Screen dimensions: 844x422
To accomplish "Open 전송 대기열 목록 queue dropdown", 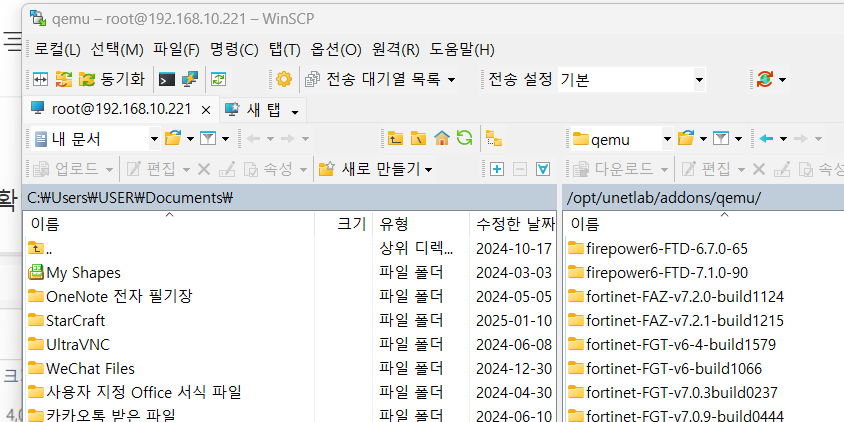I will coord(381,80).
